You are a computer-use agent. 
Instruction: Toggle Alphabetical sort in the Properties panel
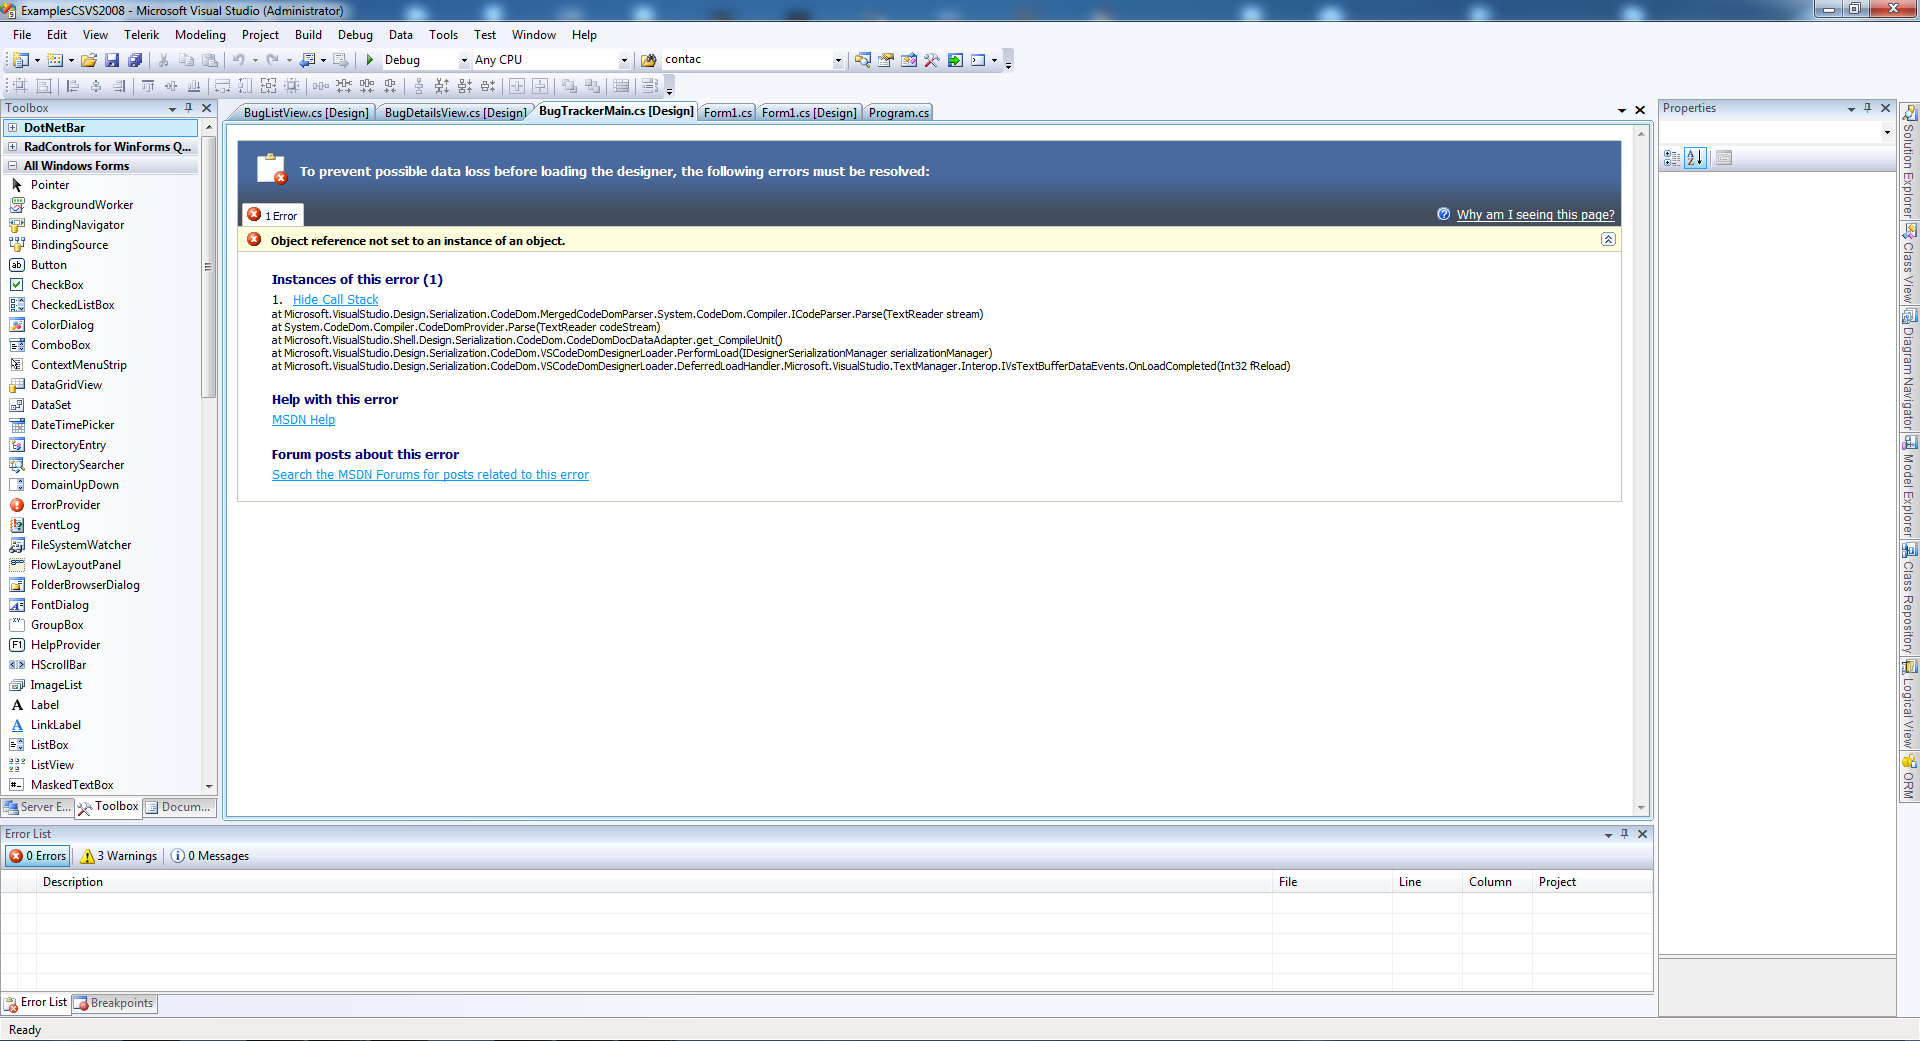tap(1695, 157)
